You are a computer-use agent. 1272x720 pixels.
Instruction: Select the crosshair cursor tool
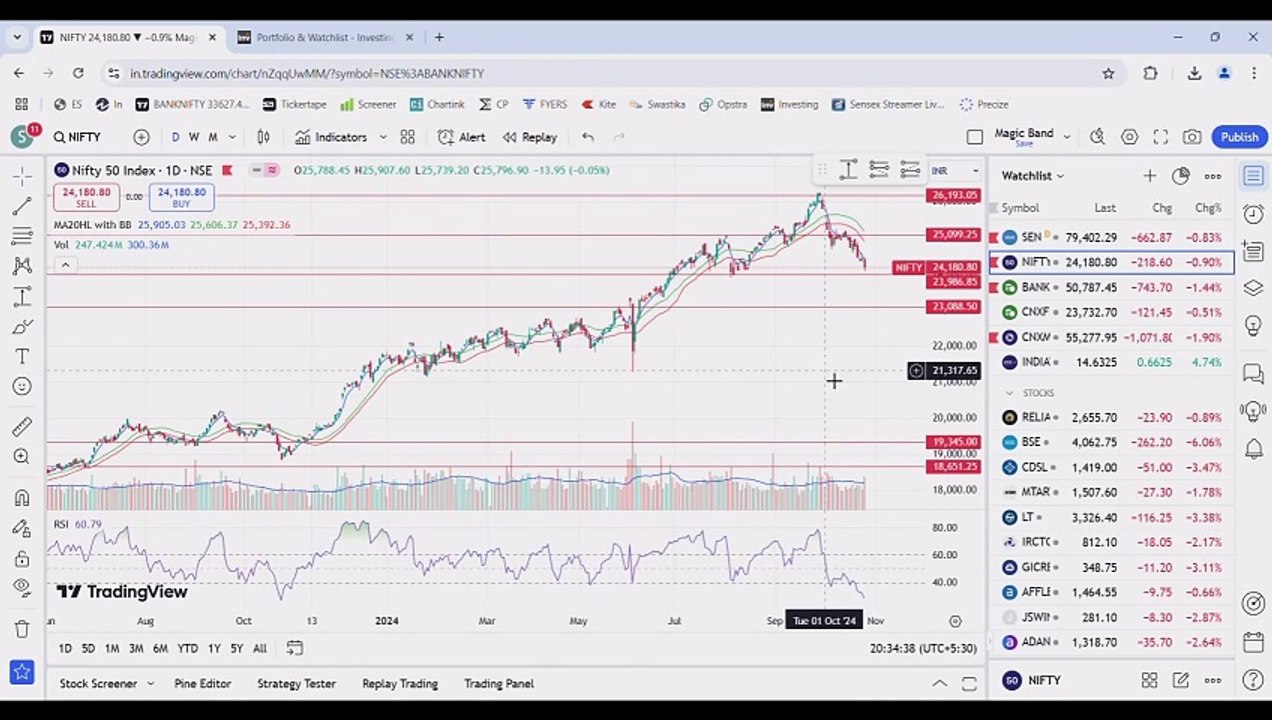[x=21, y=176]
